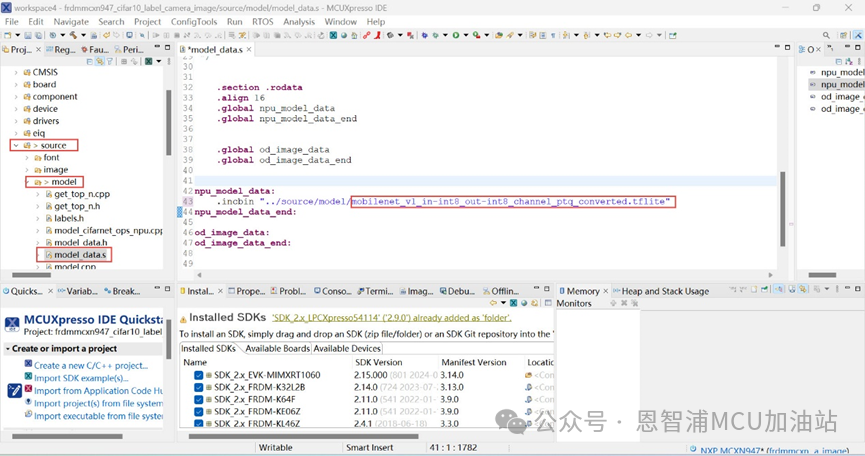Viewport: 865px width, 456px height.
Task: Click the model_data.s file icon in tree
Action: coord(47,255)
